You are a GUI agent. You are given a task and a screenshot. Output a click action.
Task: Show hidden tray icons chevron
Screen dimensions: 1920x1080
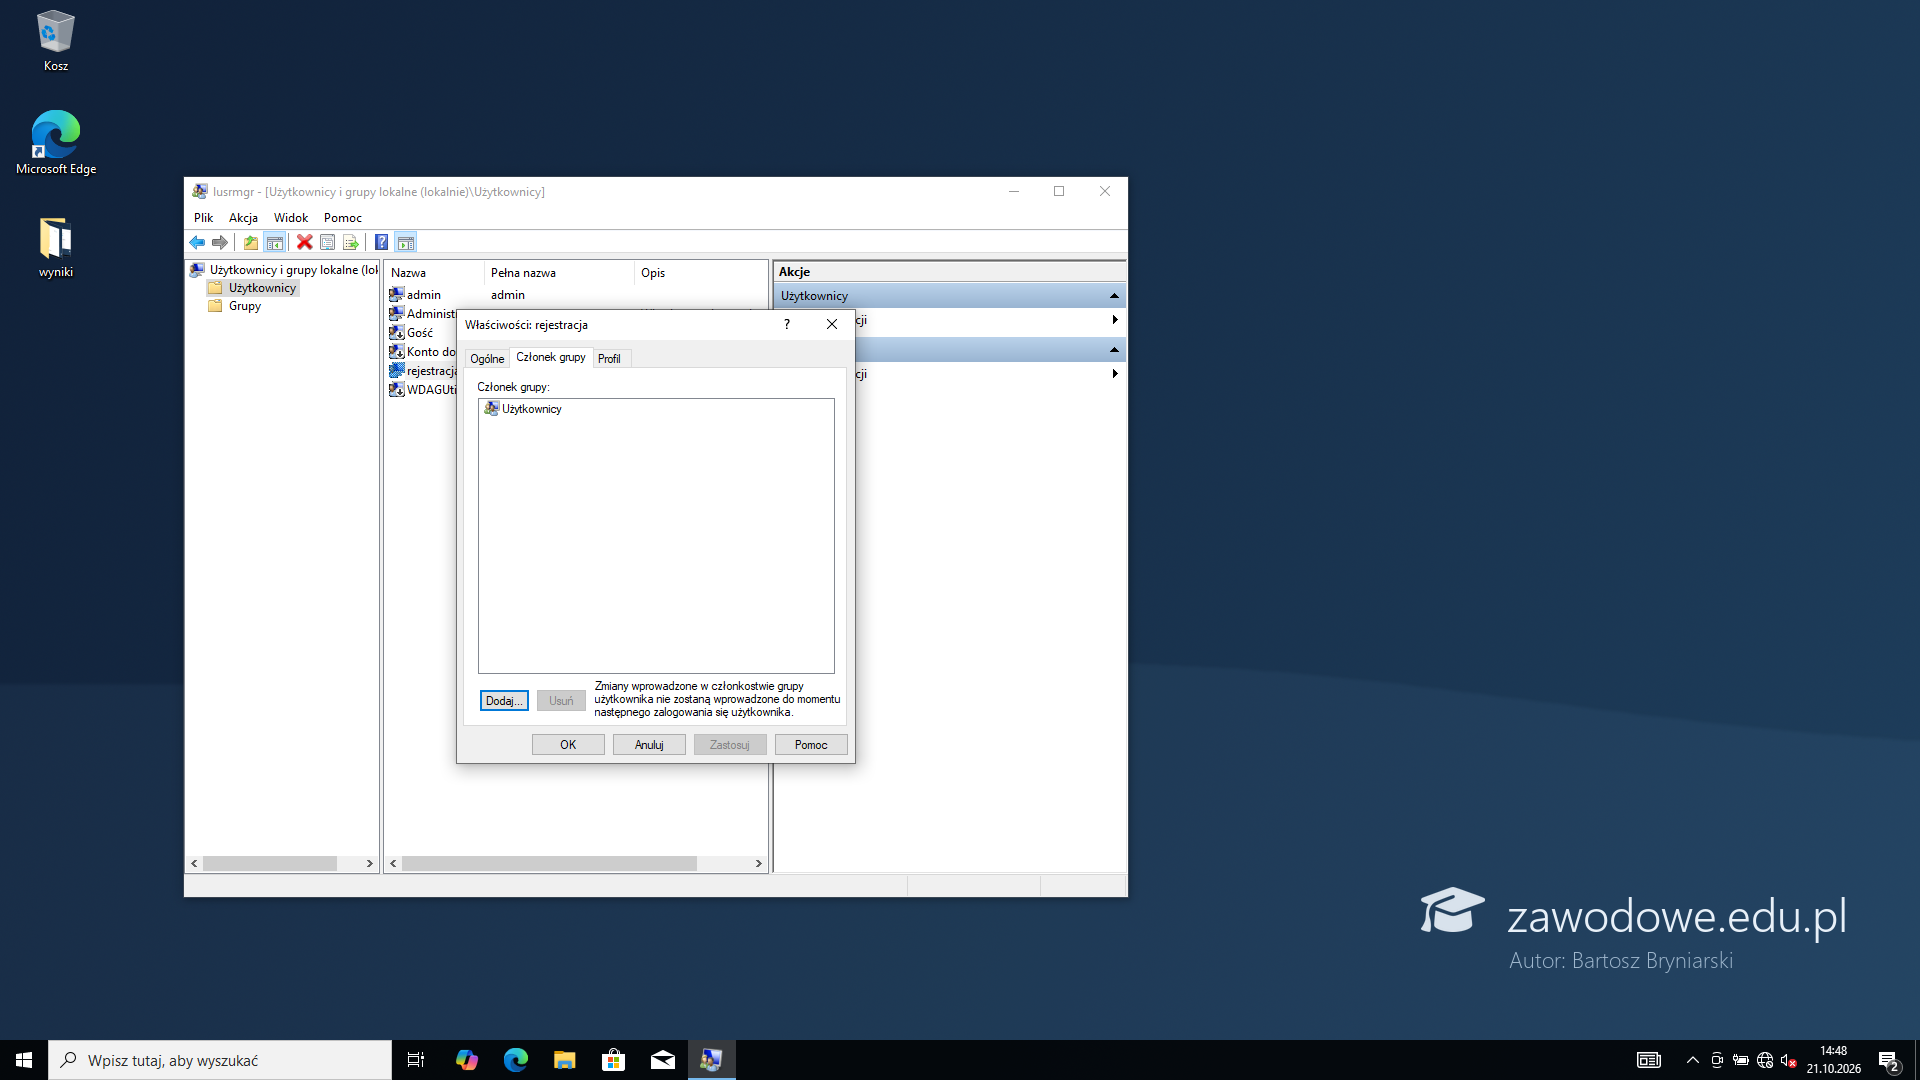pos(1692,1060)
